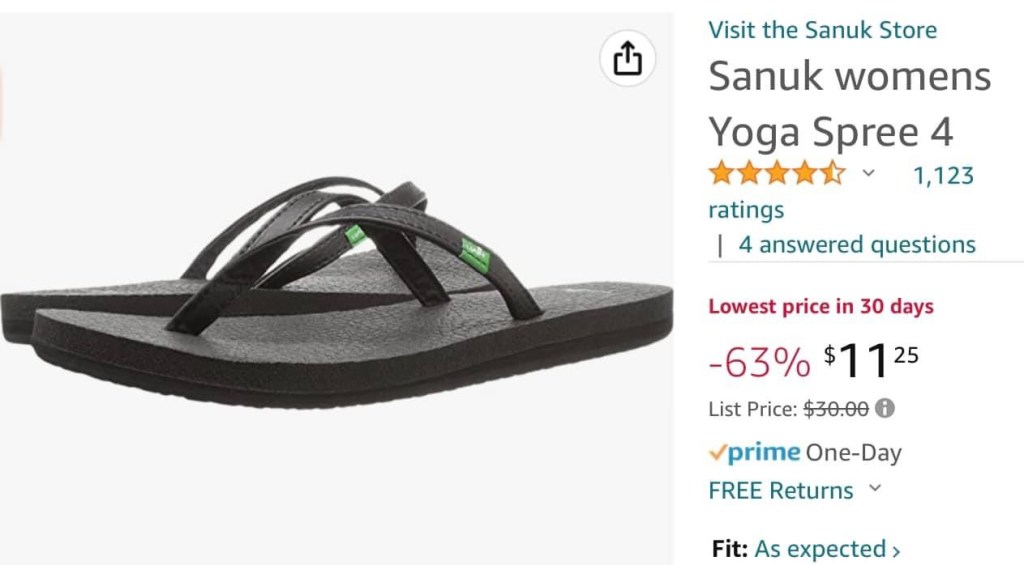Visit the Sanuk Store link
This screenshot has width=1024, height=565.
(823, 30)
